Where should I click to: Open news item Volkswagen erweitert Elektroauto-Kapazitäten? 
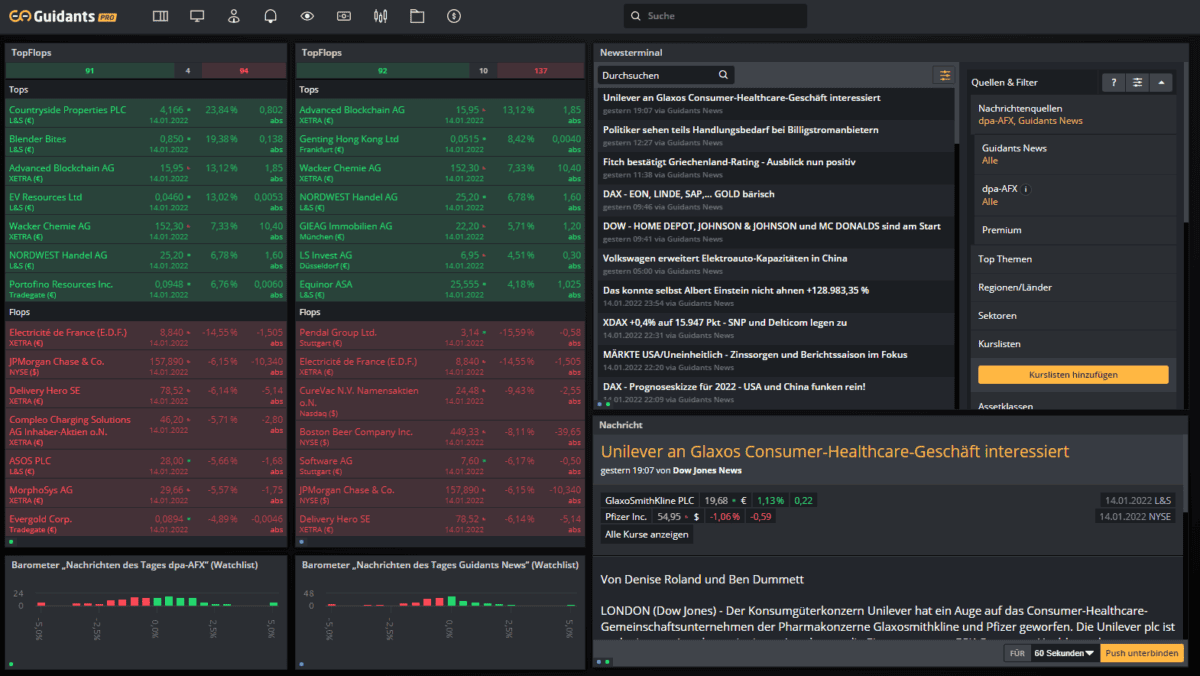[776, 263]
